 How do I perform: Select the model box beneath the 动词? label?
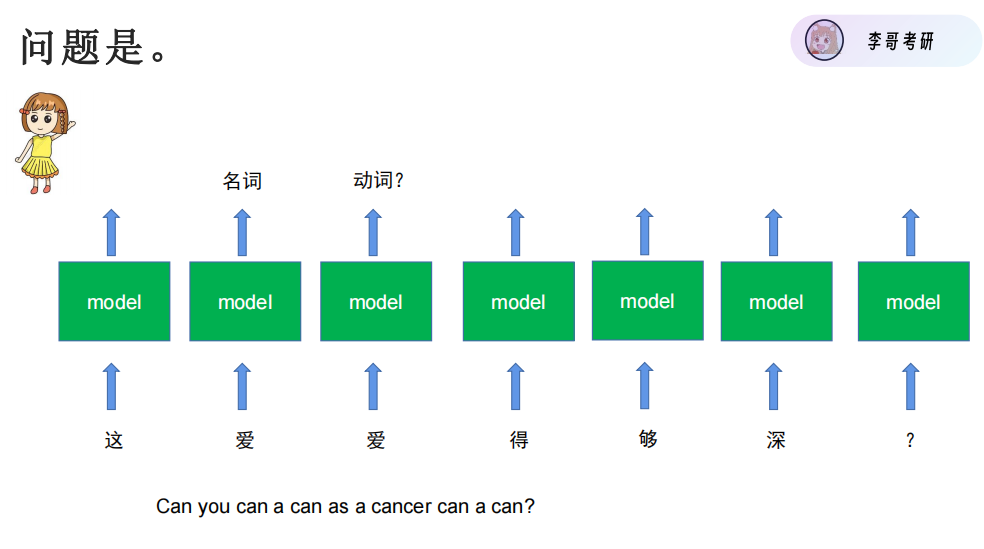376,301
